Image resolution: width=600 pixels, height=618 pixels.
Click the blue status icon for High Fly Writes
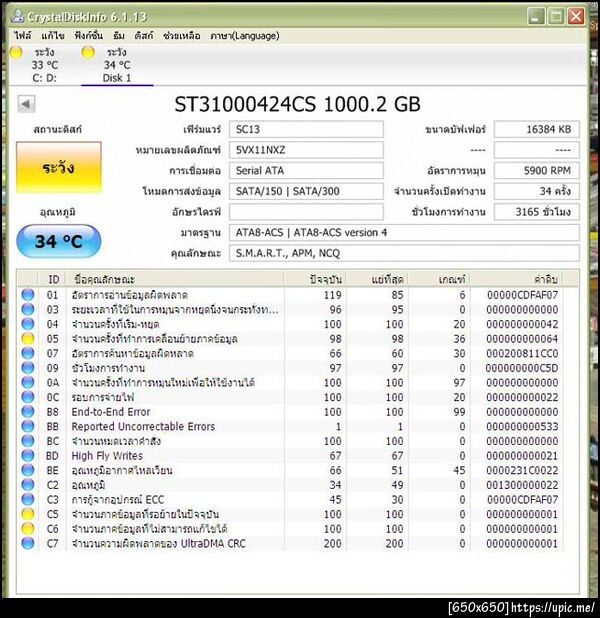tap(28, 455)
